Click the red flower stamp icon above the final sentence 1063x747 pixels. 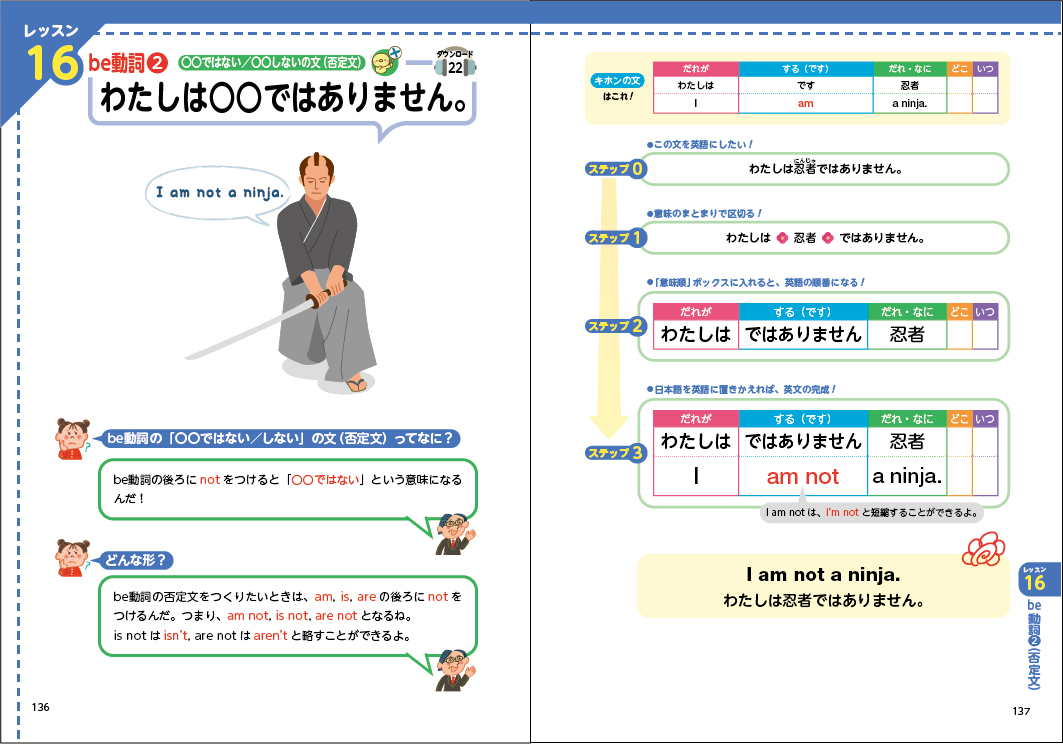pos(984,548)
